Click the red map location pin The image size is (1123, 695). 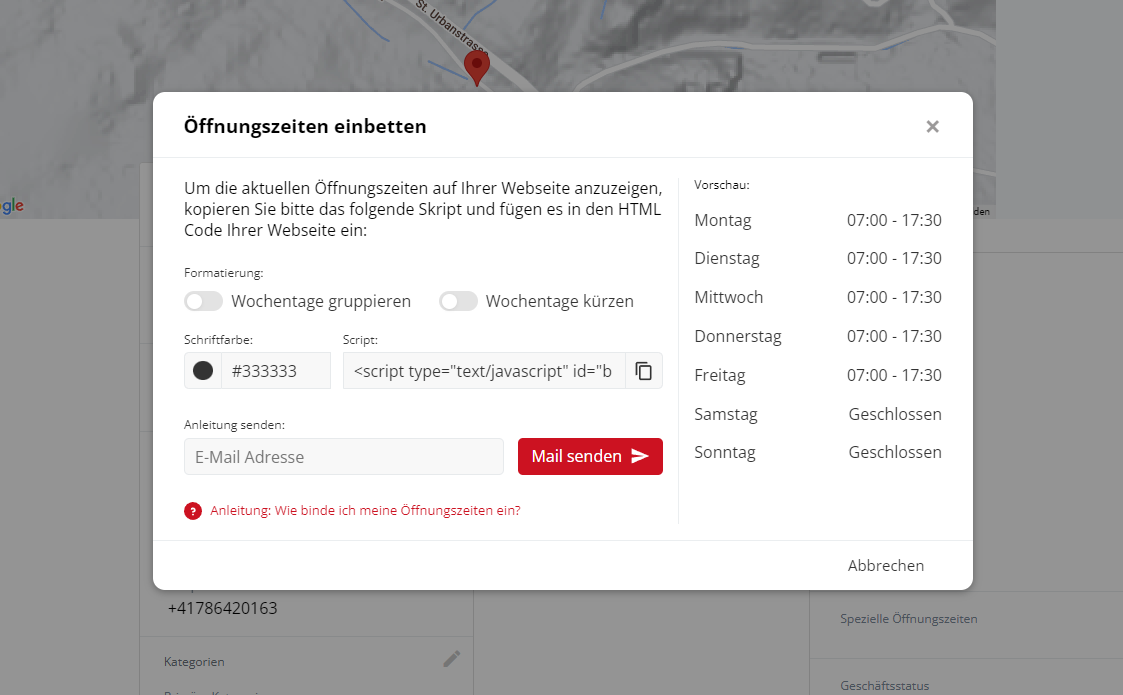pos(477,67)
